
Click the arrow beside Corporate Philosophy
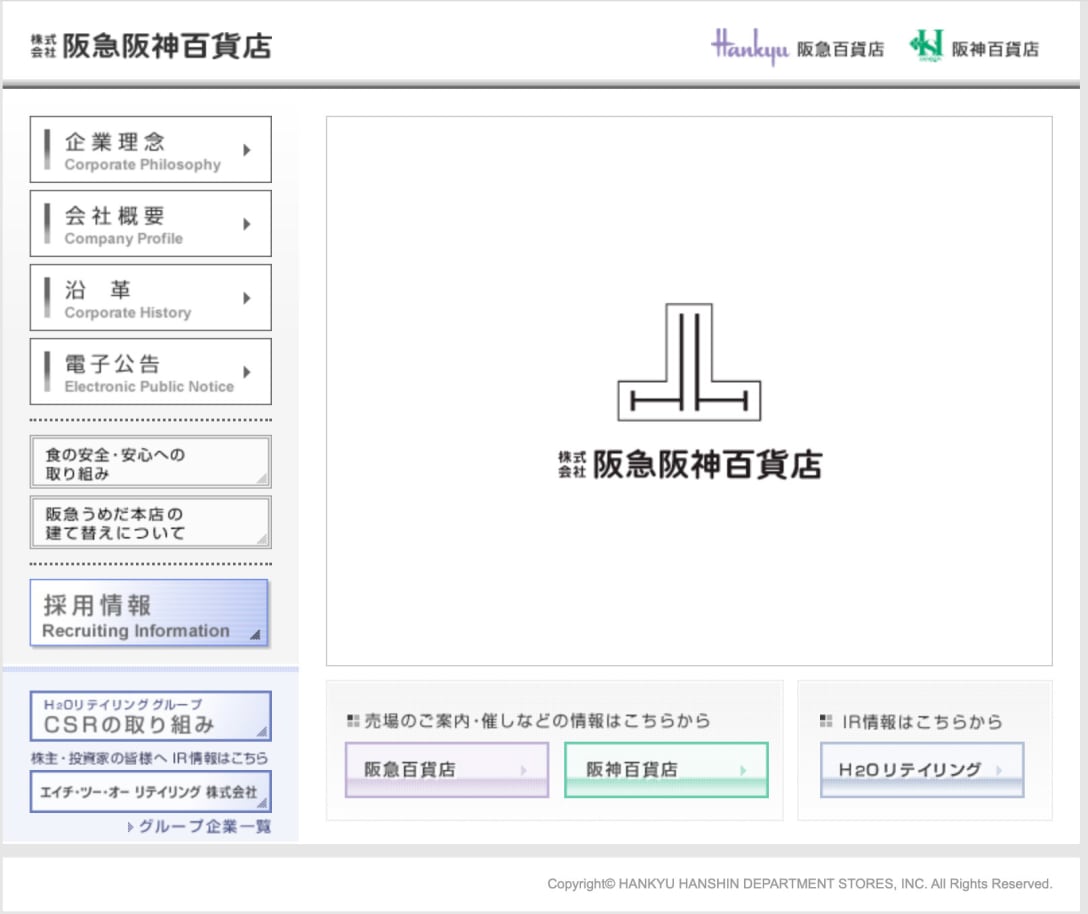click(246, 149)
